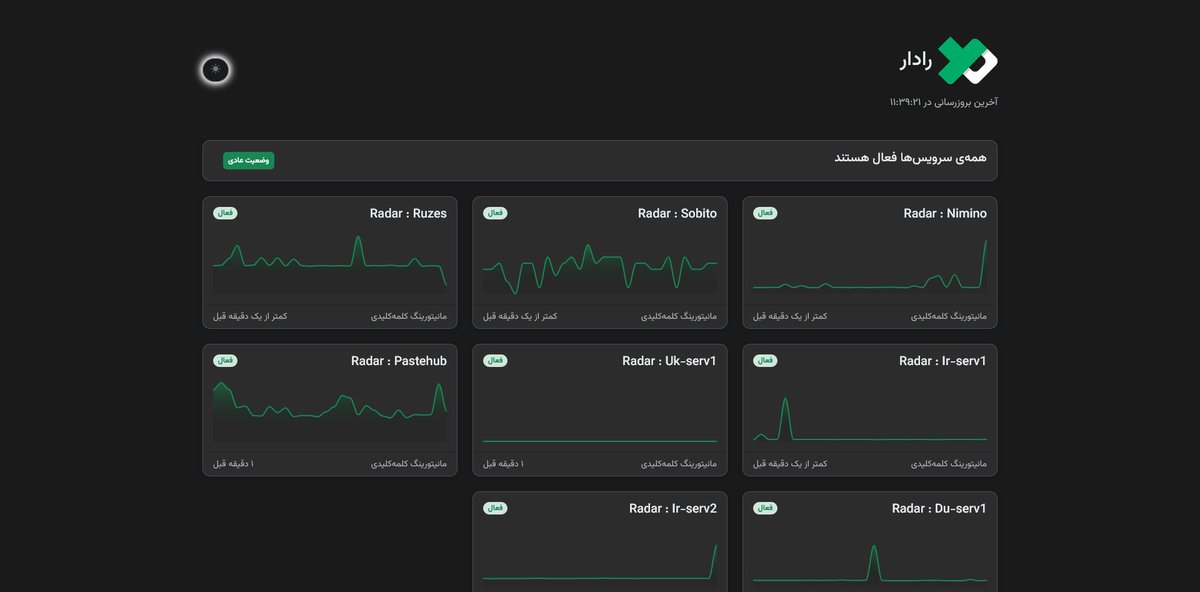Open the Radar : Uk-serv1 service title
Viewport: 1200px width, 592px height.
point(669,361)
